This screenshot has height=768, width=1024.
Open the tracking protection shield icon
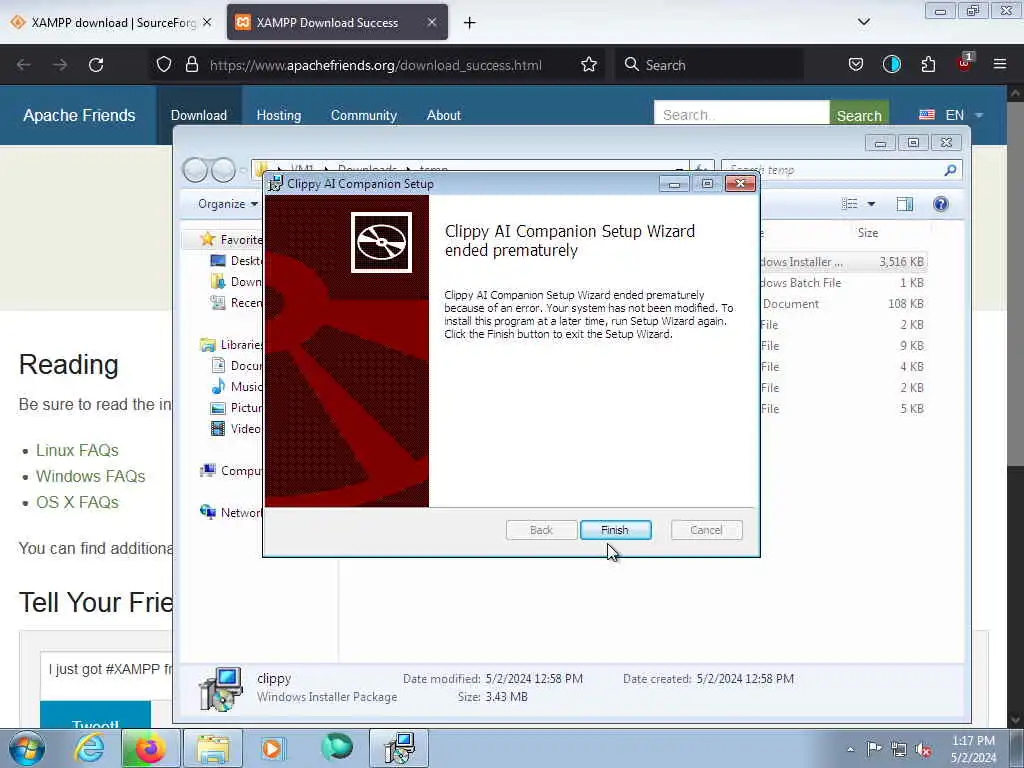164,65
